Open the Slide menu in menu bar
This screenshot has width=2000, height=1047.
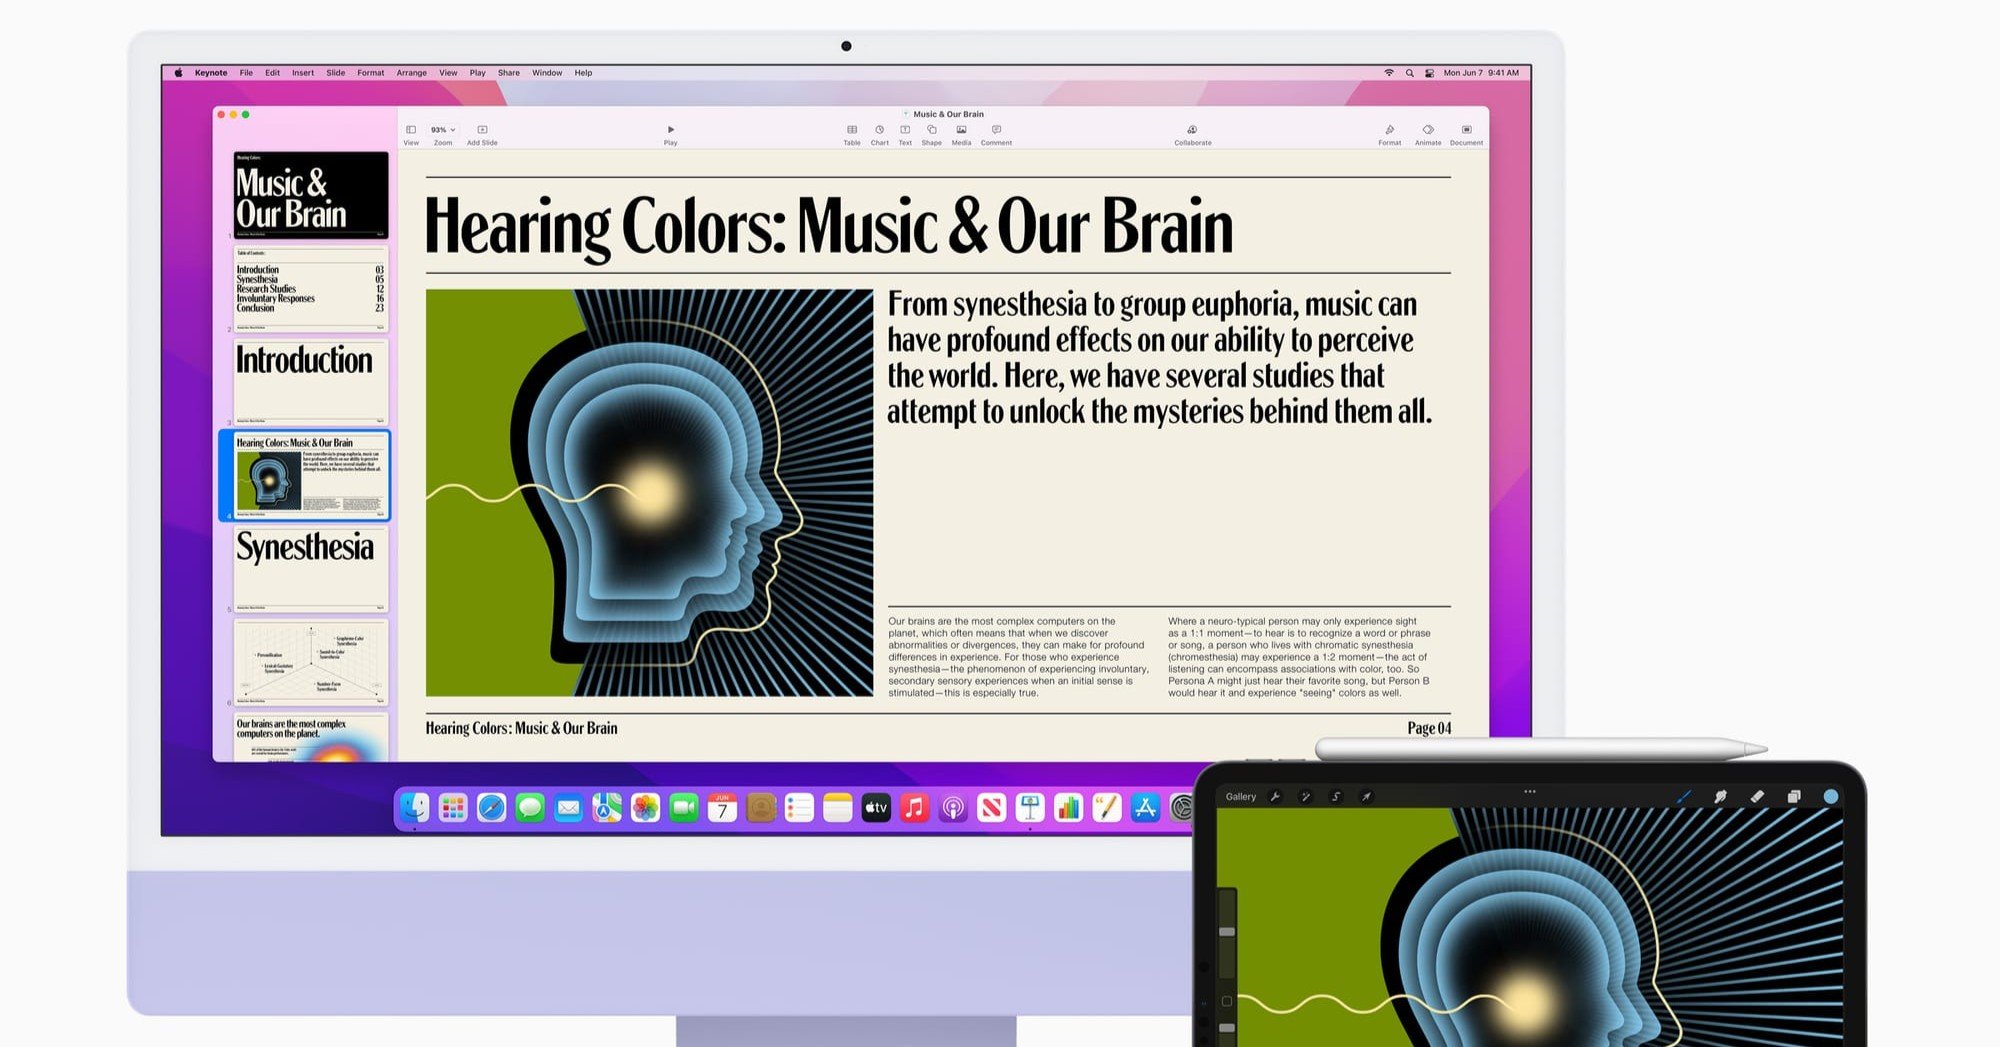336,73
